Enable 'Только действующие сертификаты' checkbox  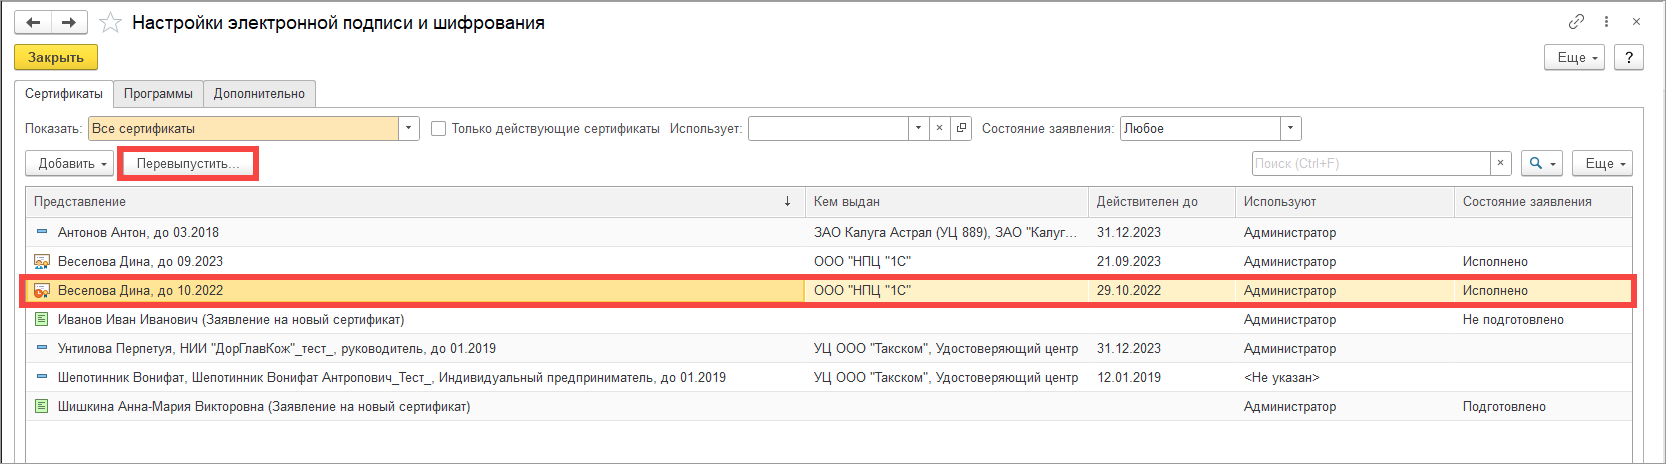(438, 128)
